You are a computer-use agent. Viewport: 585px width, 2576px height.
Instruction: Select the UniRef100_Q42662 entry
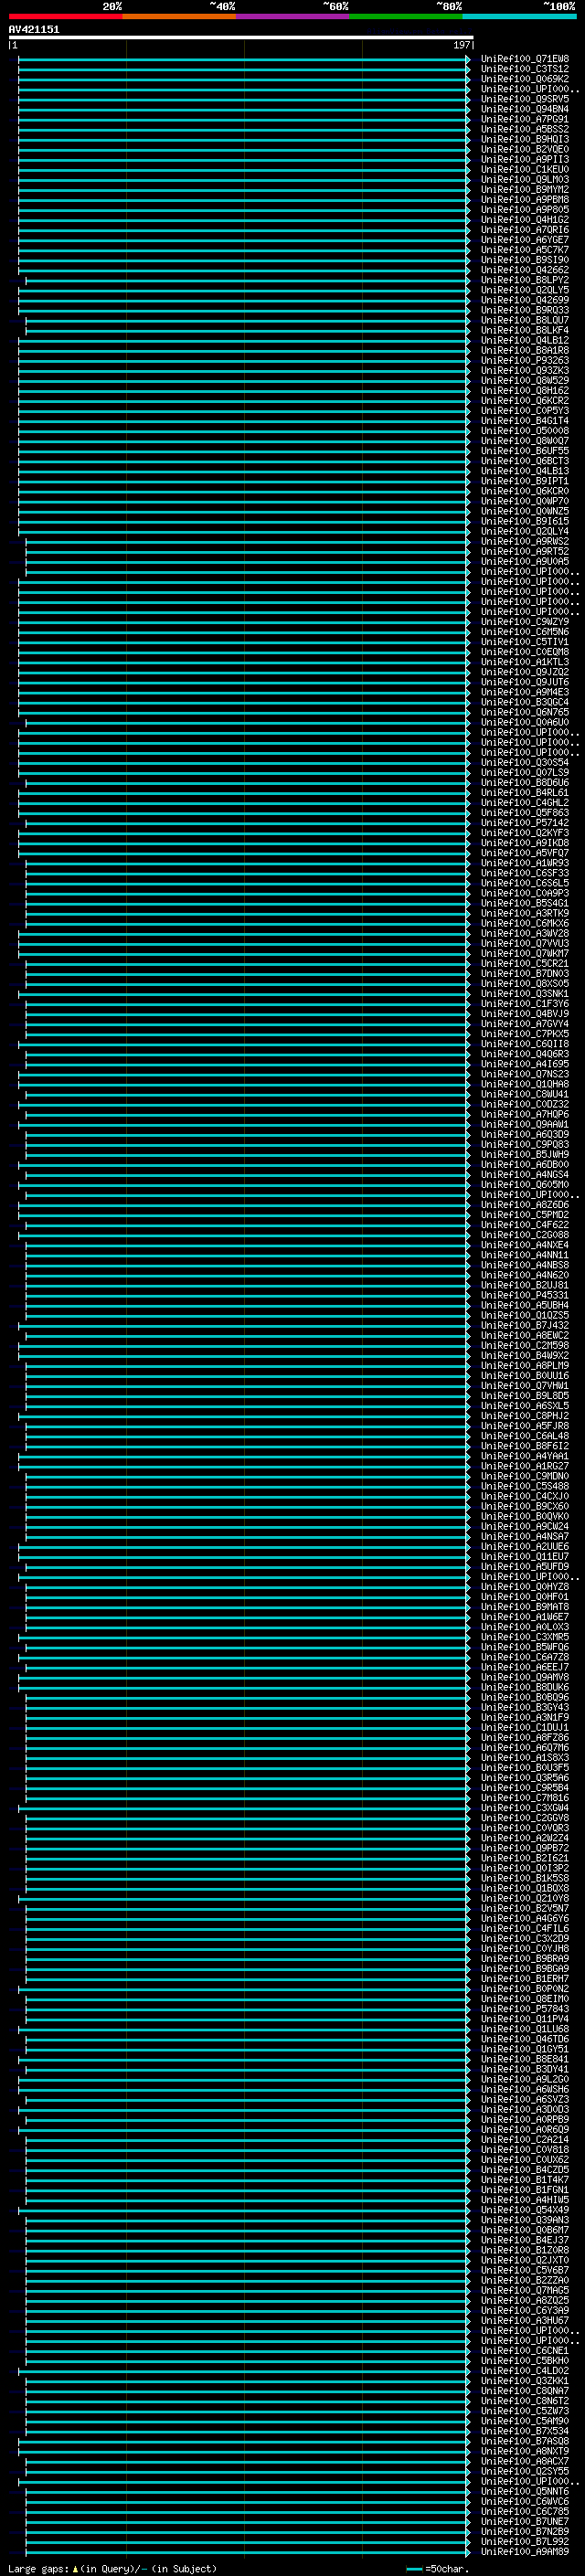525,270
